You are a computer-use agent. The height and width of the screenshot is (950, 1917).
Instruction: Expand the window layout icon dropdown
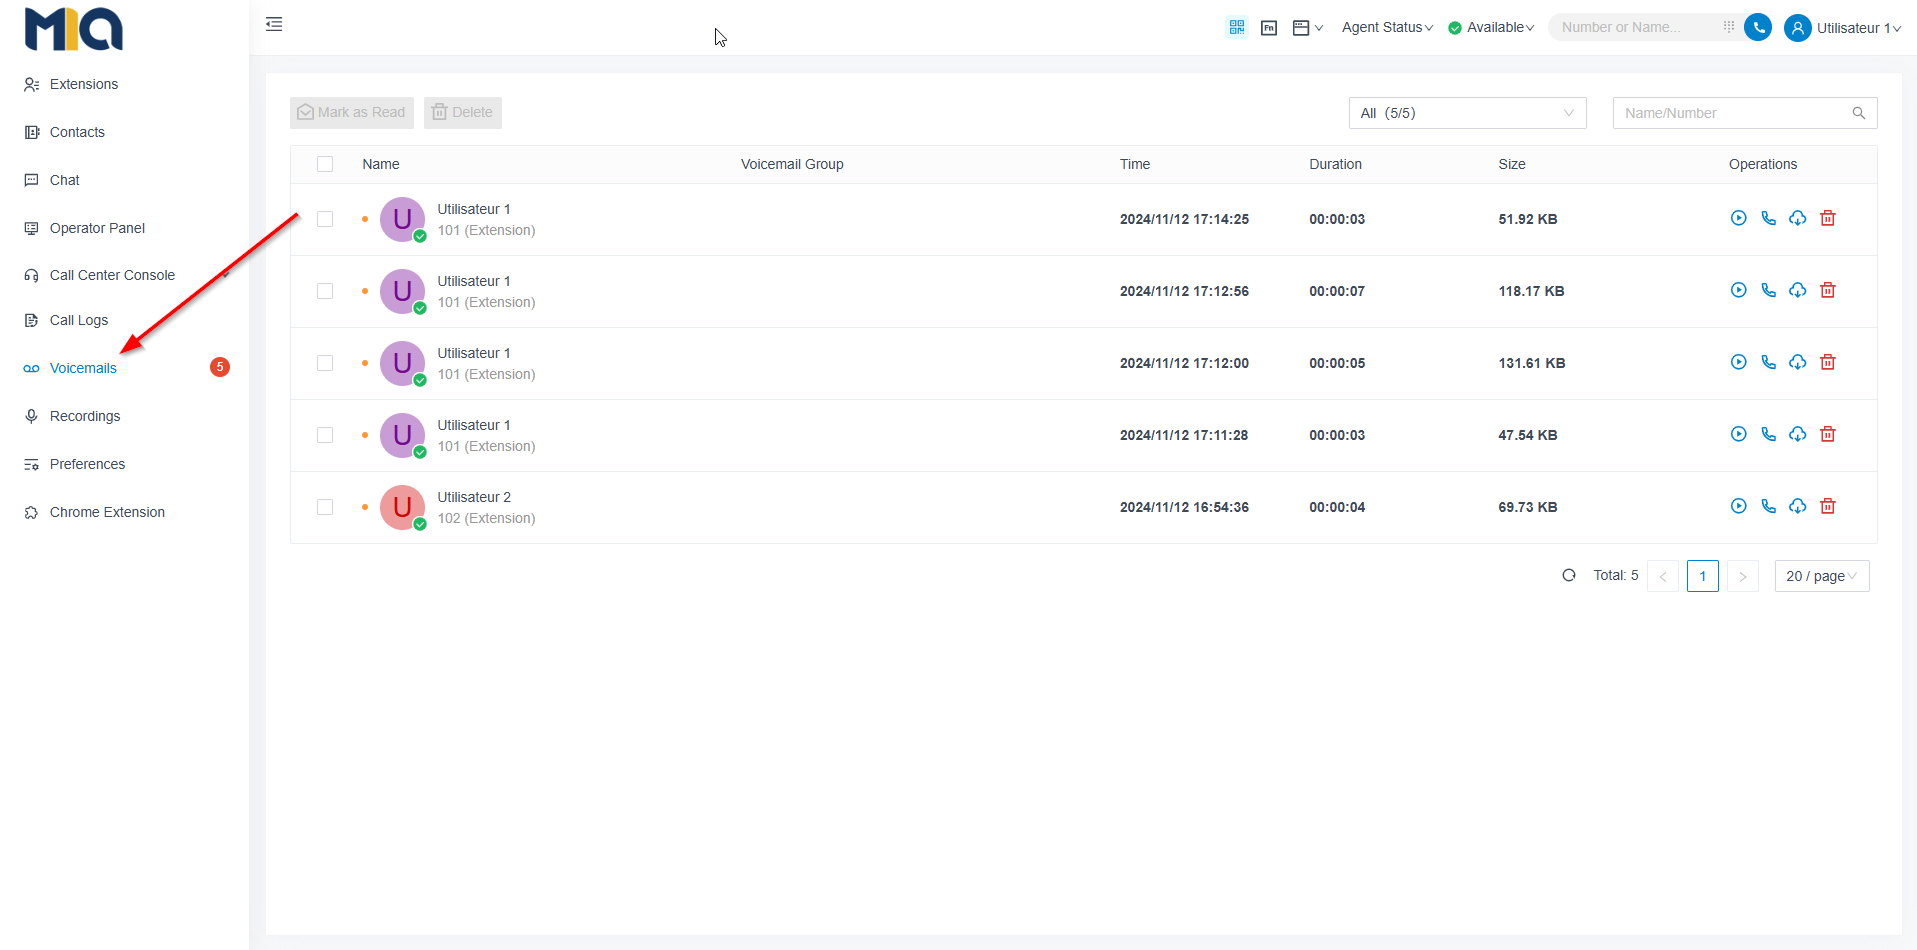(1307, 28)
